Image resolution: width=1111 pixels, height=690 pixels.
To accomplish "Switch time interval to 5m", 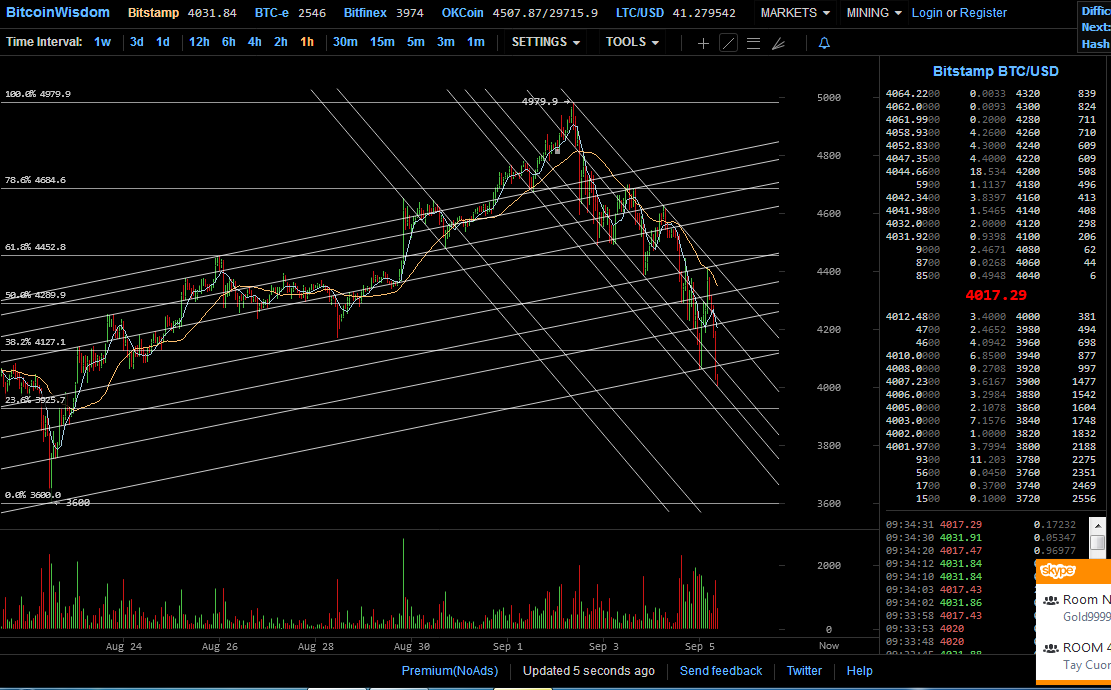I will [x=415, y=42].
